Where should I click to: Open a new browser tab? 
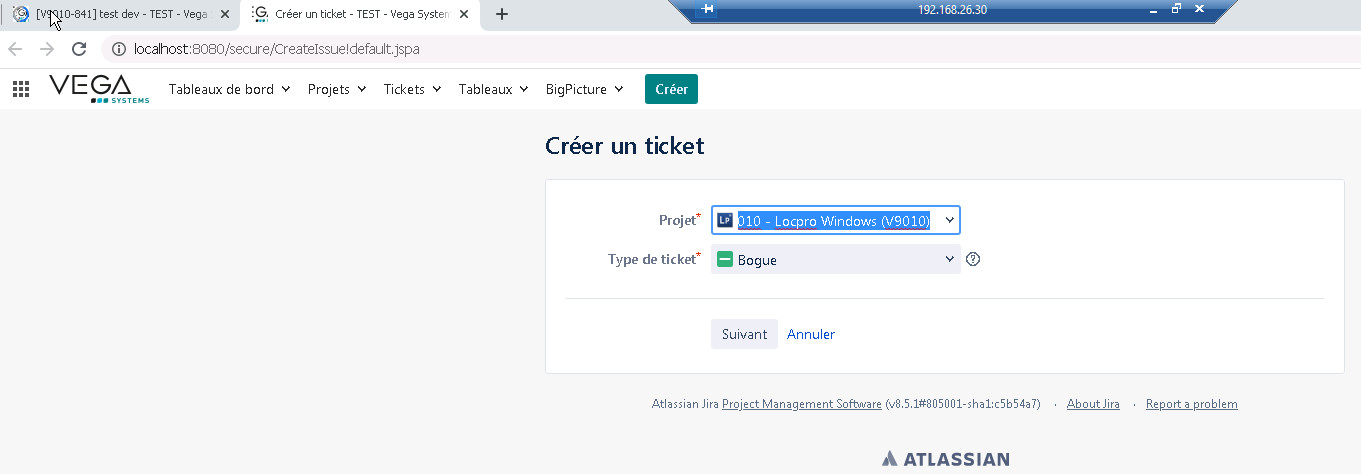coord(502,14)
